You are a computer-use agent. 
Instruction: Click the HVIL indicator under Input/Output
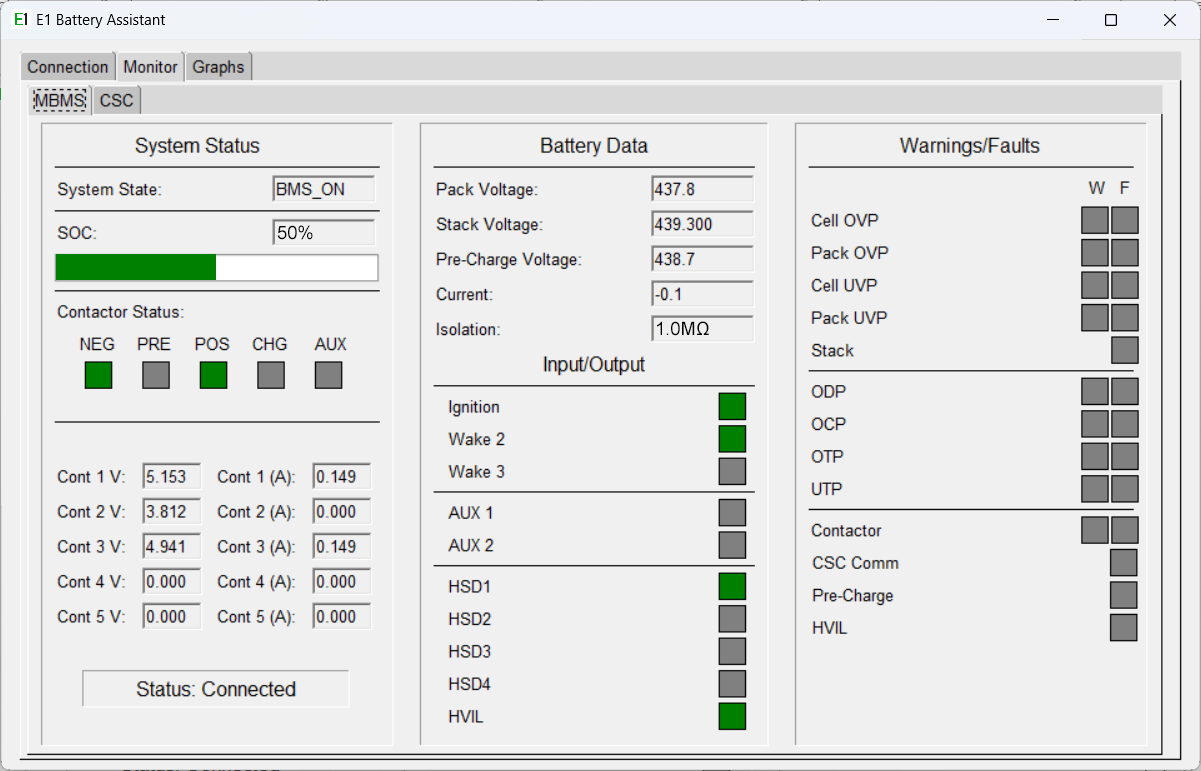pos(732,716)
